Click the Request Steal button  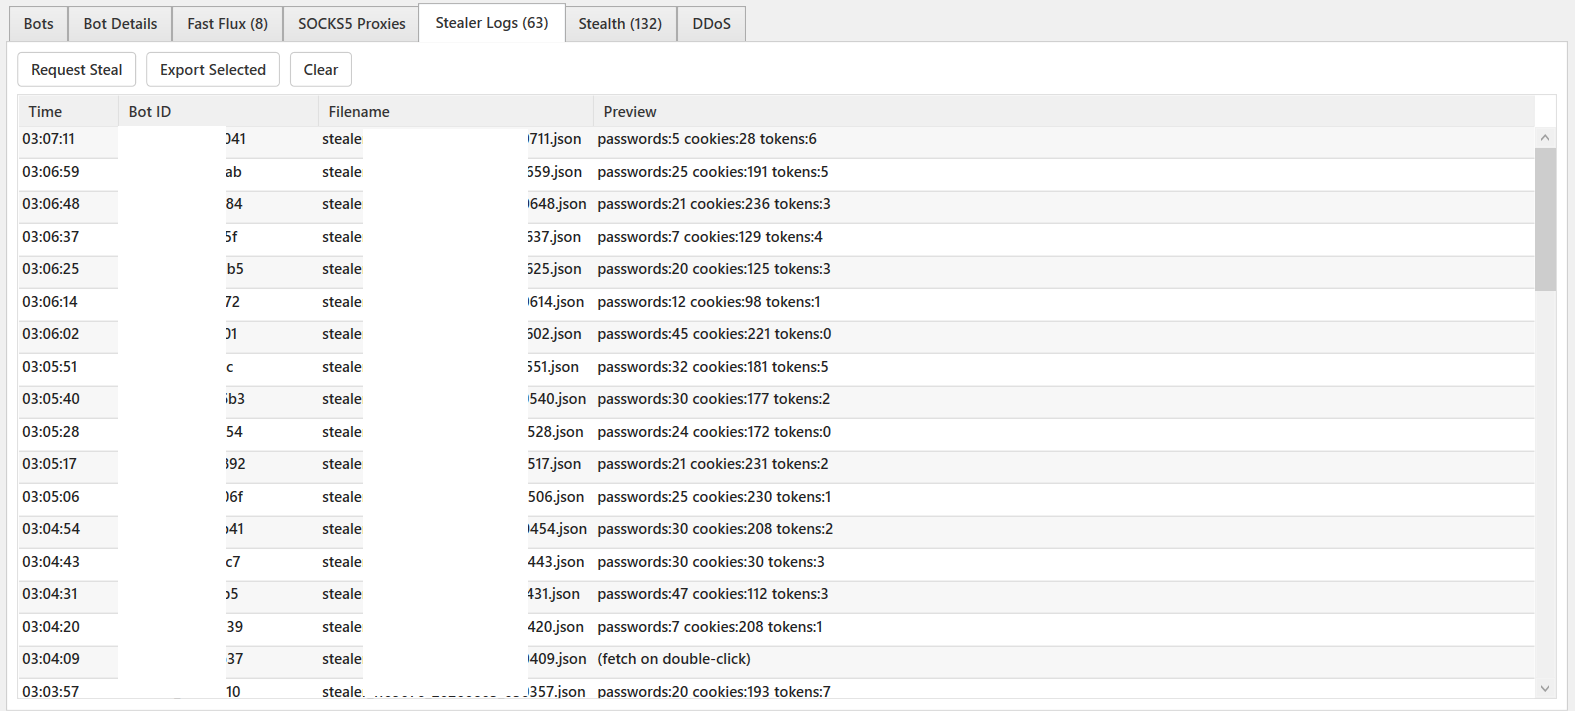coord(77,69)
